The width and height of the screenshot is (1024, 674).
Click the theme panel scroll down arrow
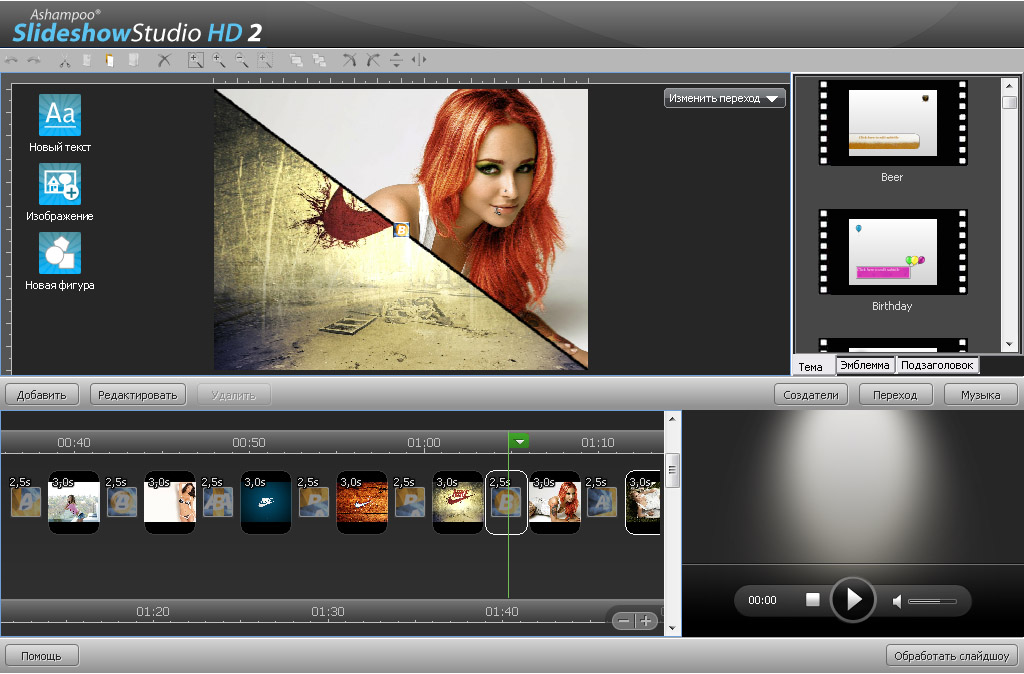tap(1009, 344)
